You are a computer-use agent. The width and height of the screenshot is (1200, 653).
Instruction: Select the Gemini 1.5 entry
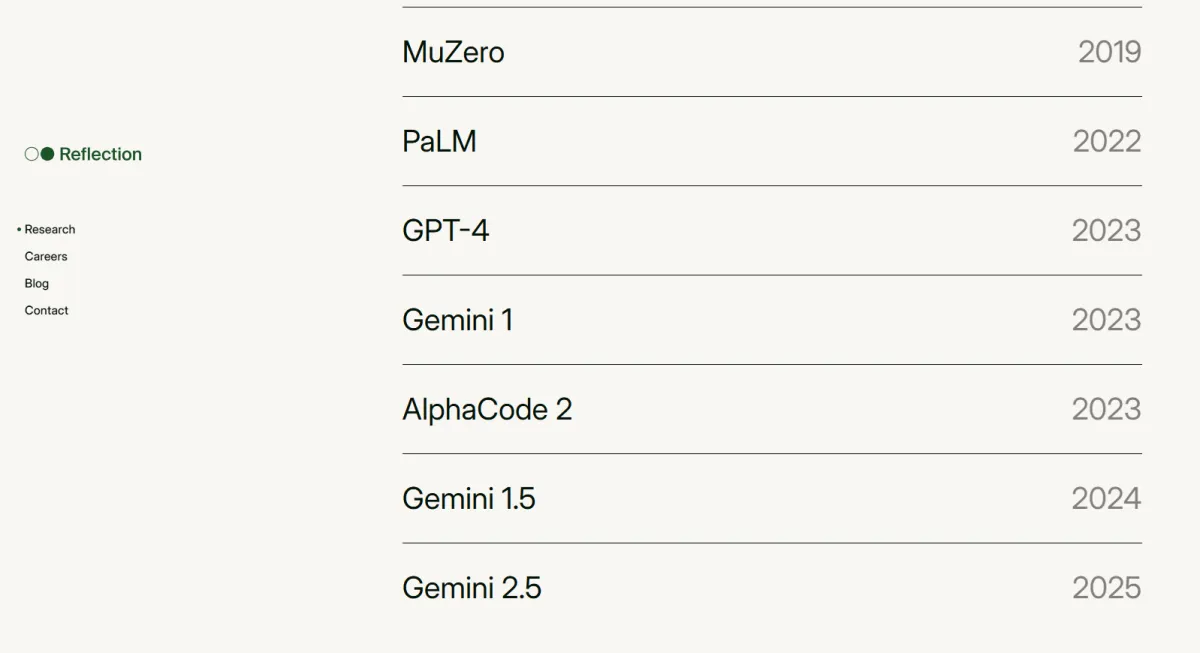click(468, 498)
